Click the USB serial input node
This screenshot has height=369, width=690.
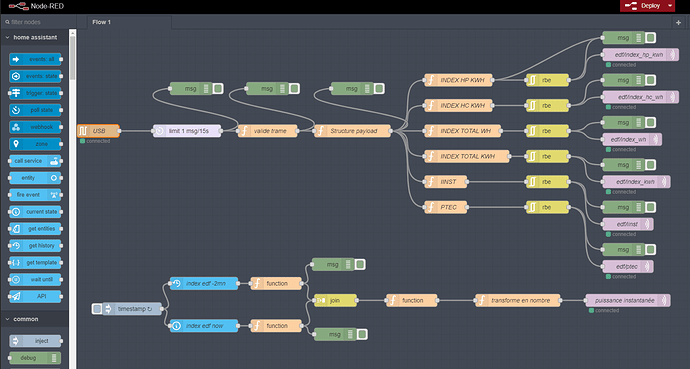98,131
